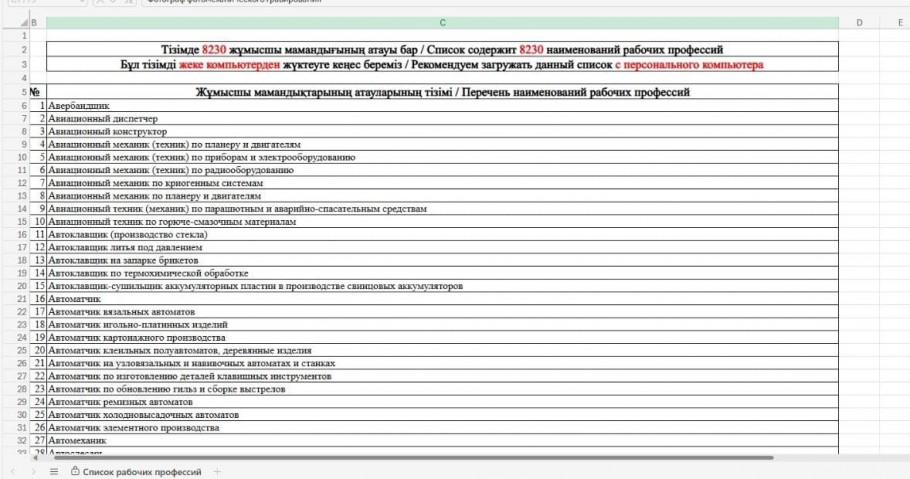Select the number cell 1 beside Авербандщик
This screenshot has height=479, width=910.
(x=38, y=106)
